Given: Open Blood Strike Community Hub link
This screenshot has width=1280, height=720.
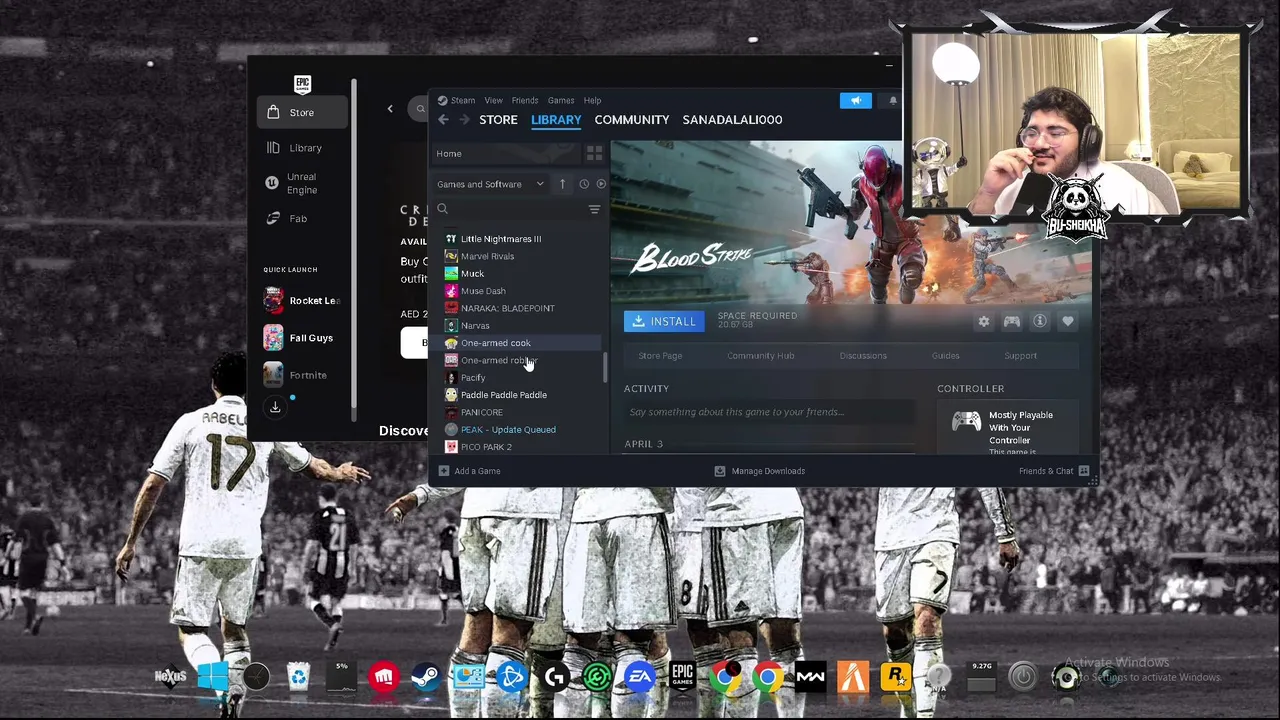Looking at the screenshot, I should coord(761,356).
